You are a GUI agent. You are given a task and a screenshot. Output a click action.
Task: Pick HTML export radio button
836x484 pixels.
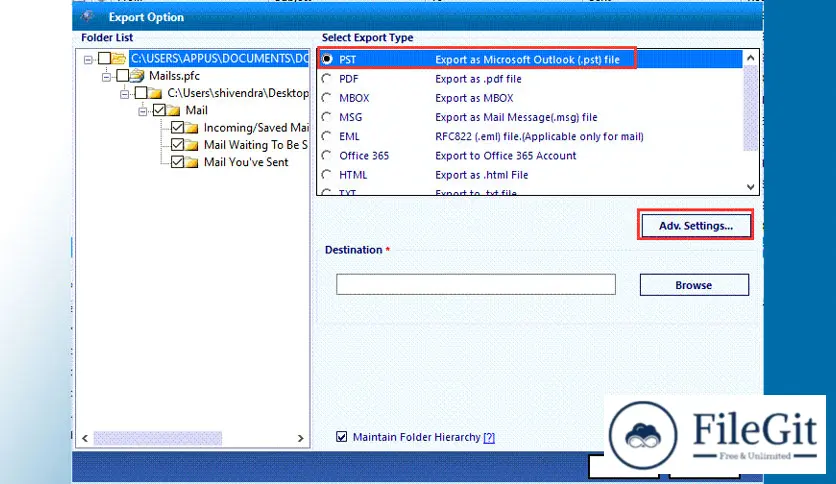(x=327, y=174)
